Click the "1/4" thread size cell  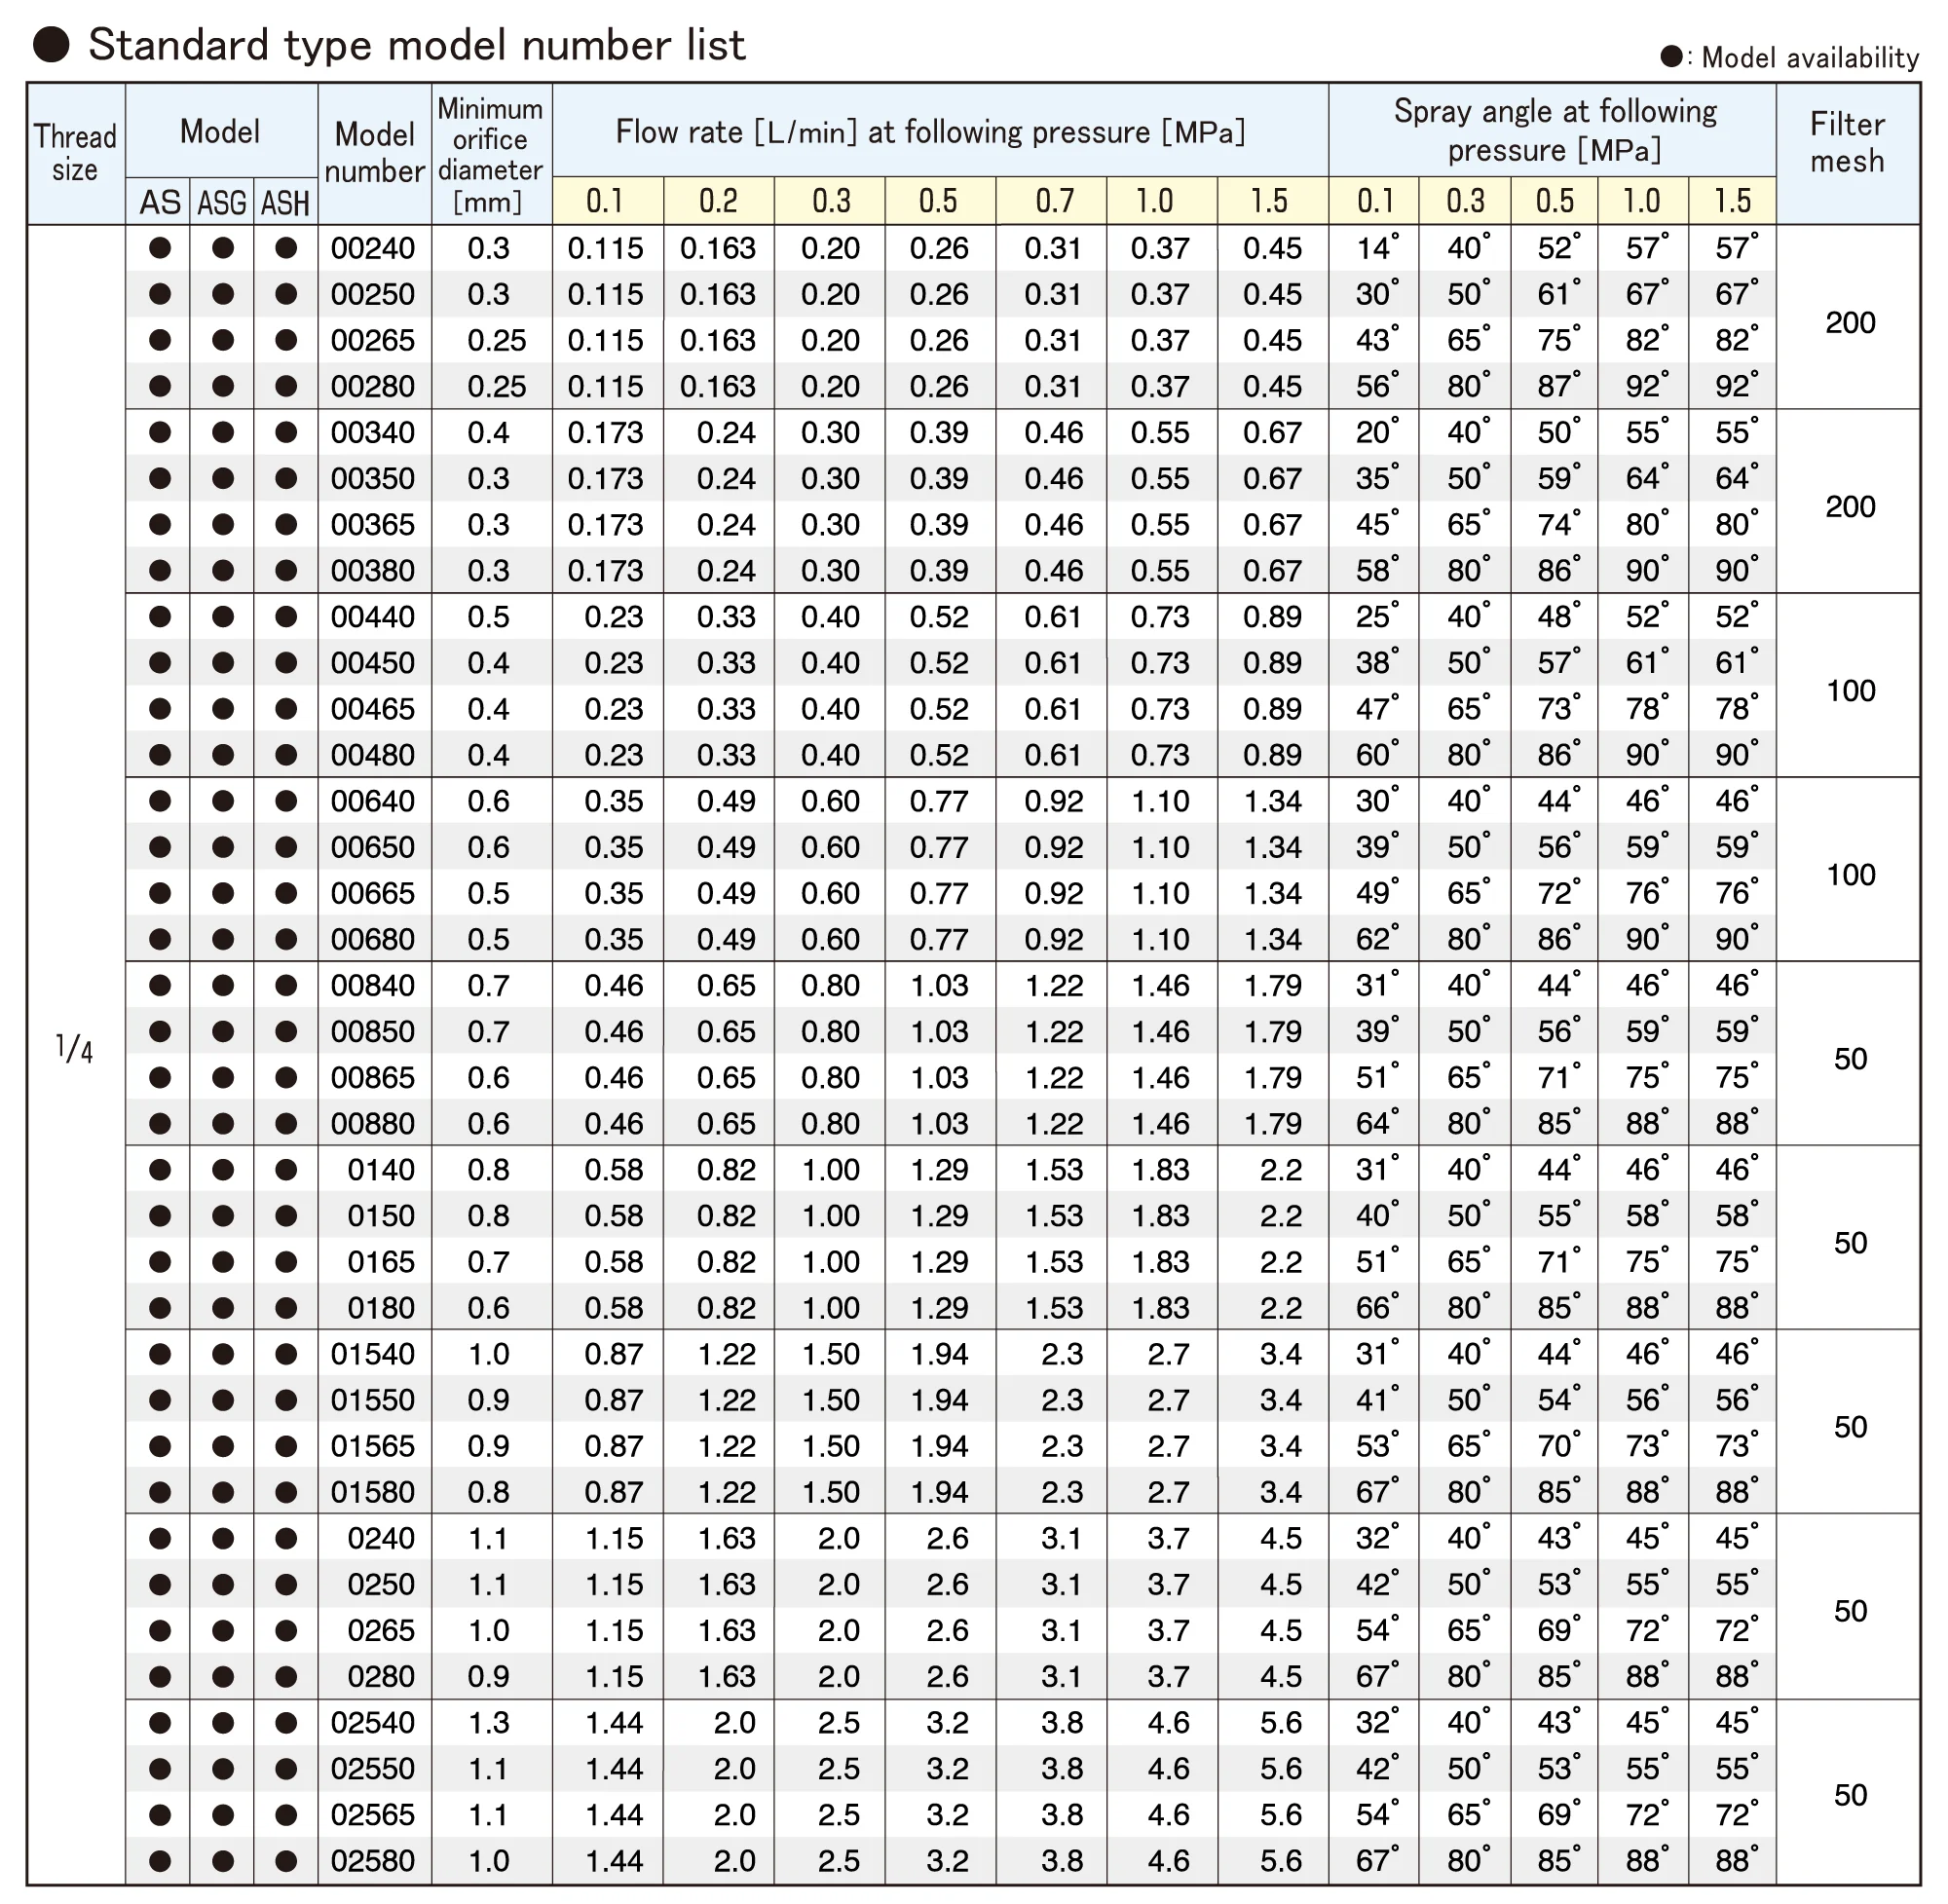[75, 1049]
